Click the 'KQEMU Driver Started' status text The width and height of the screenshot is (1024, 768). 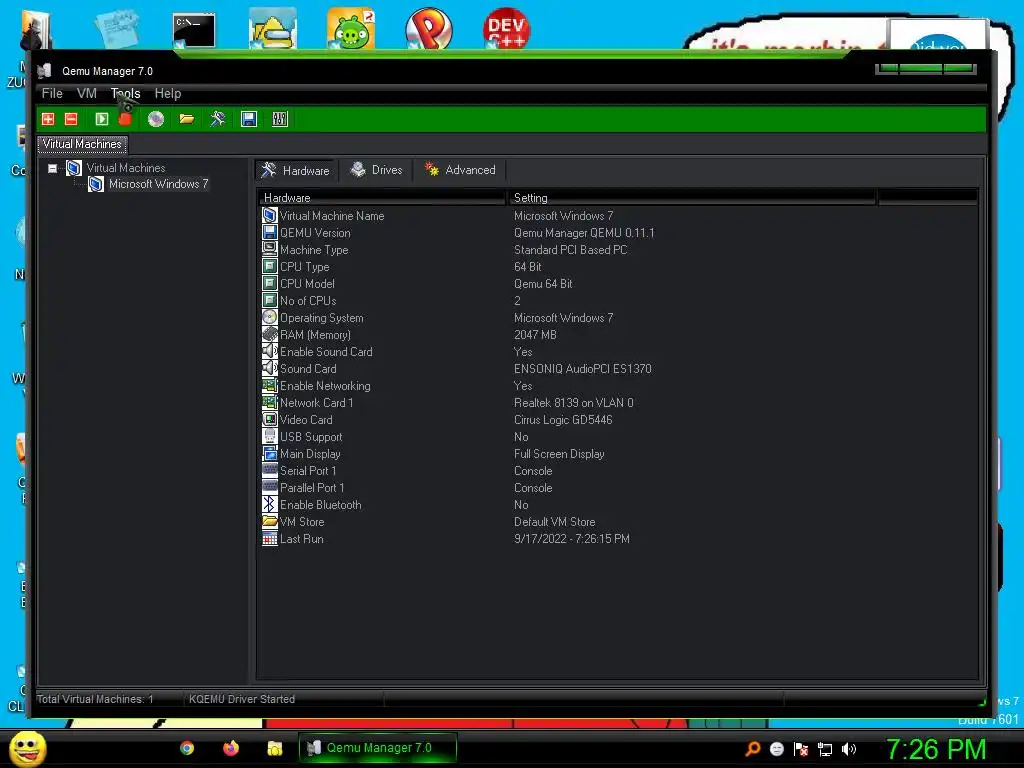(x=242, y=699)
